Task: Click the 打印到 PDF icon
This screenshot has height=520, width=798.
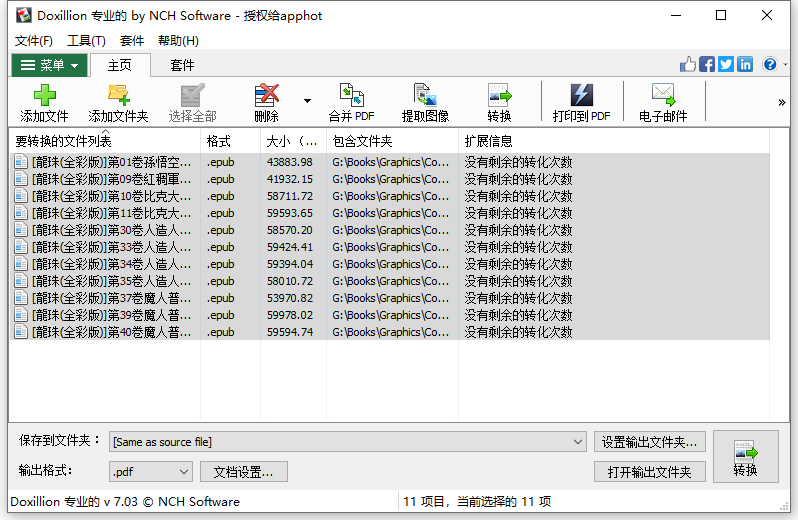Action: click(x=582, y=103)
